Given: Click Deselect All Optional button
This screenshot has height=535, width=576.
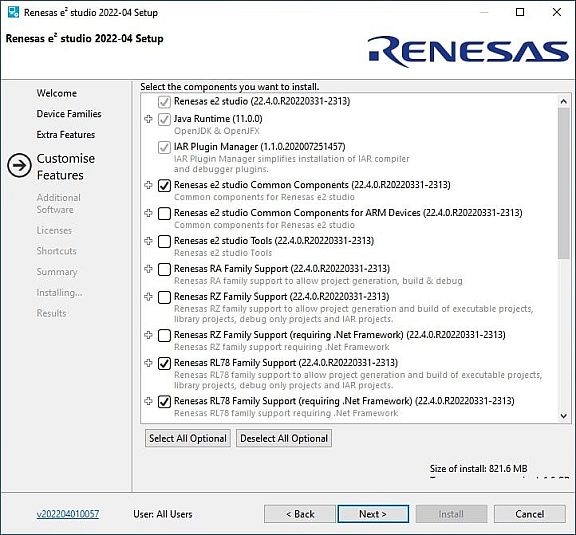Looking at the screenshot, I should (x=284, y=438).
